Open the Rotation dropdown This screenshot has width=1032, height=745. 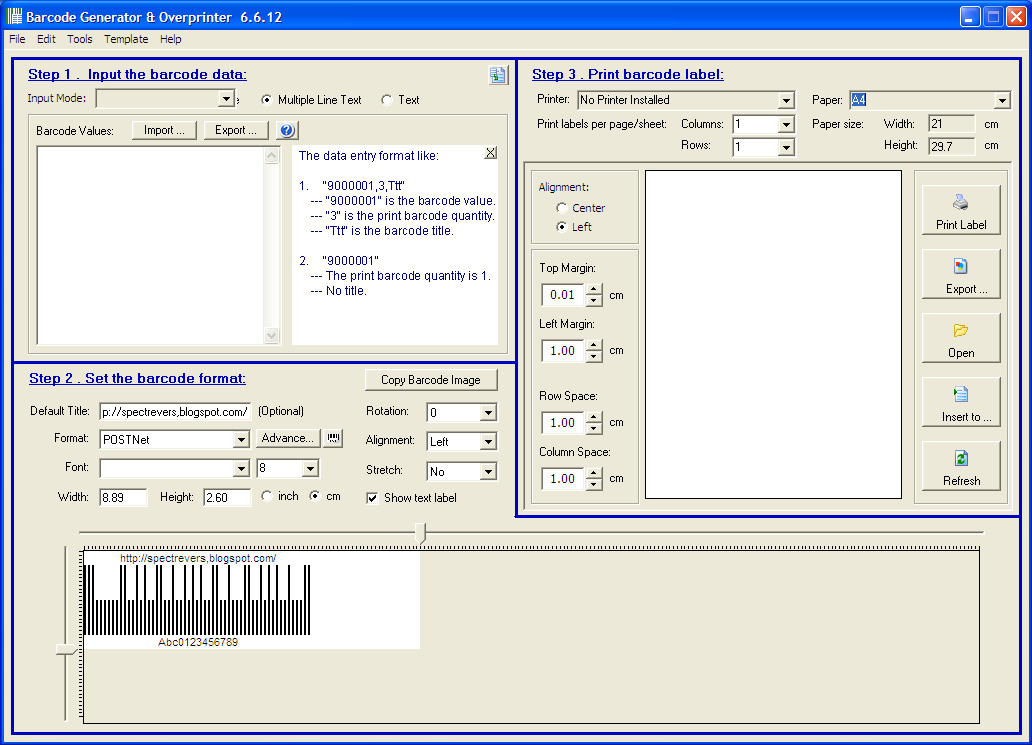click(488, 413)
